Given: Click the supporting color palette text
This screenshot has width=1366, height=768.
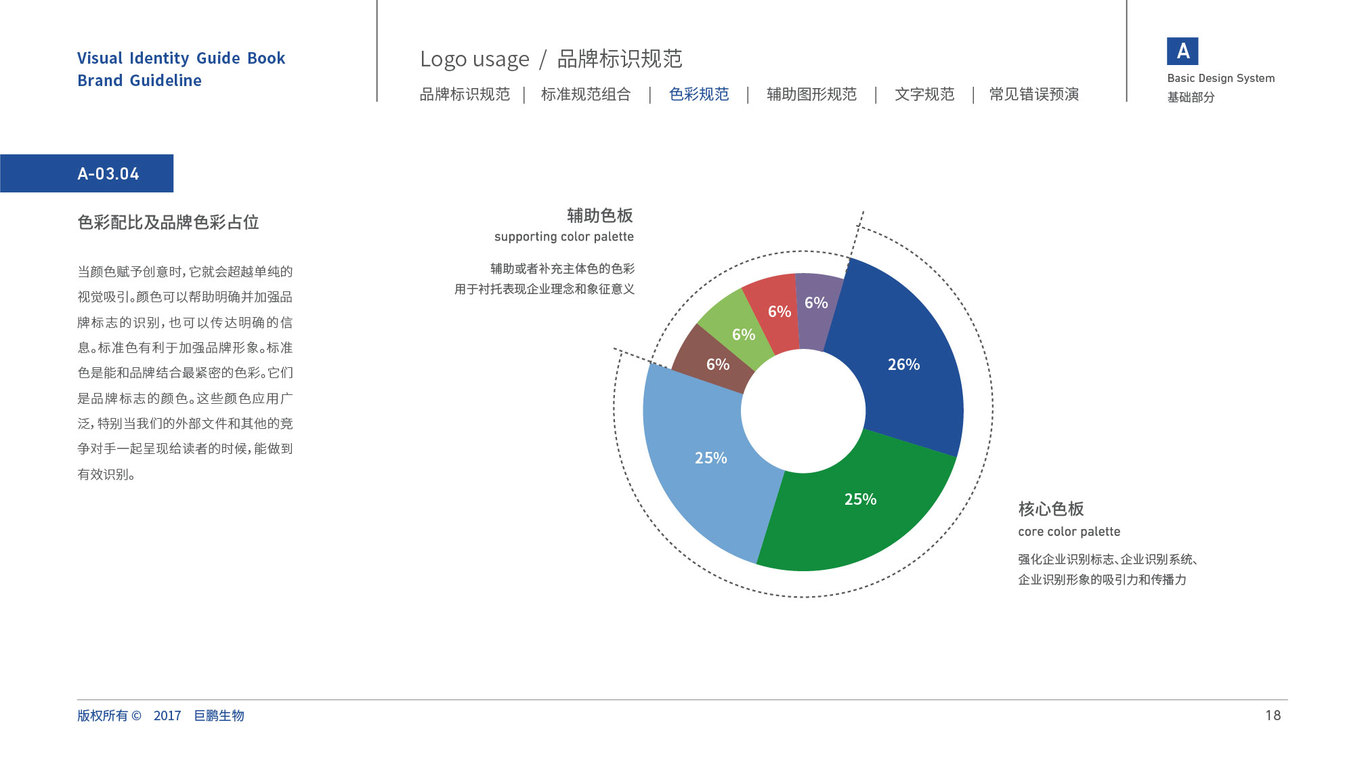Looking at the screenshot, I should pyautogui.click(x=564, y=237).
